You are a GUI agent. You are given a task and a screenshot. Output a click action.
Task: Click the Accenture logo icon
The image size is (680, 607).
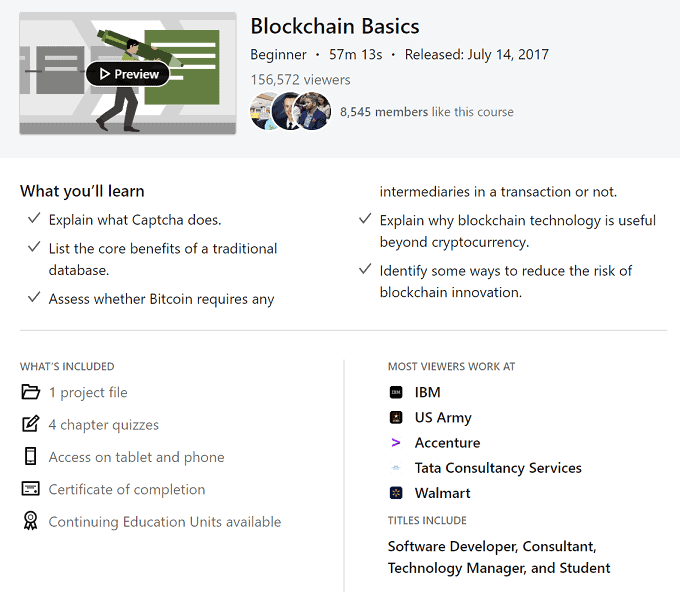pos(396,443)
